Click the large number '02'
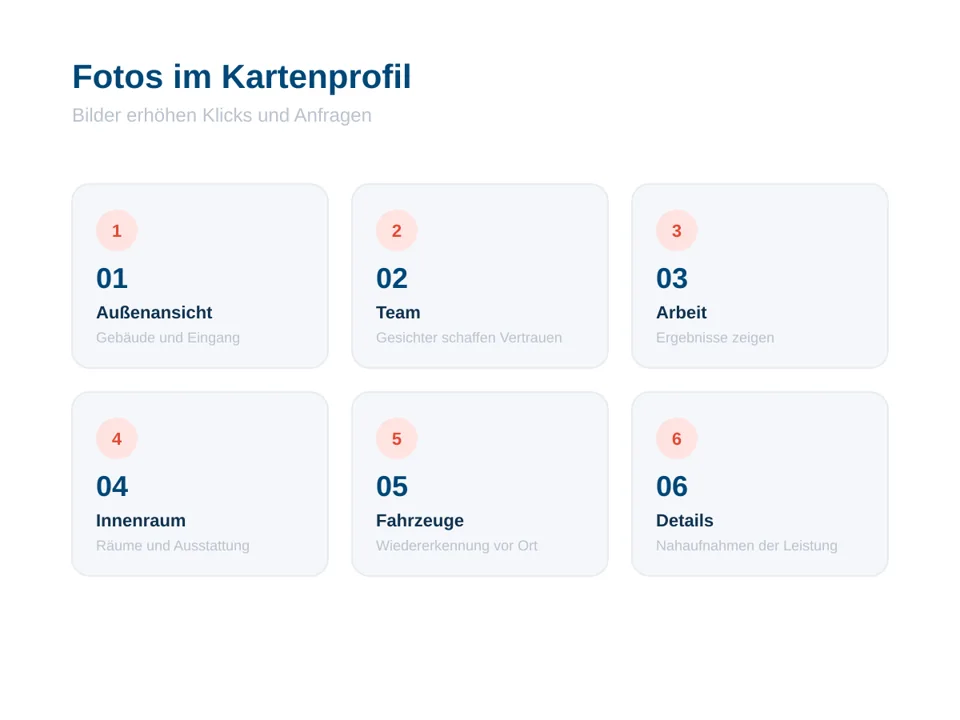 pyautogui.click(x=392, y=279)
